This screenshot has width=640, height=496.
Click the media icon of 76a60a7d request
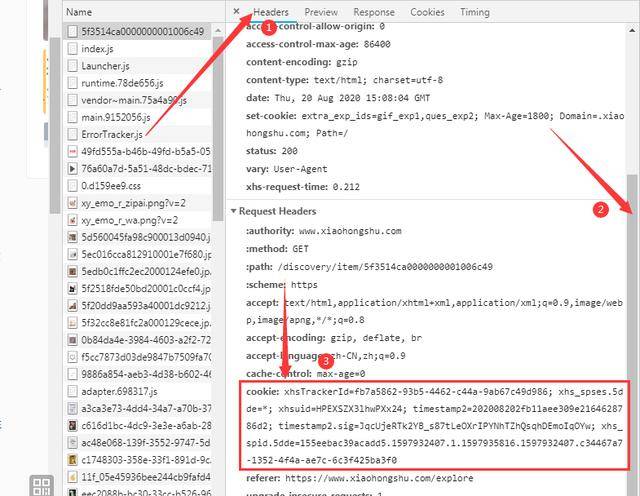pyautogui.click(x=72, y=169)
